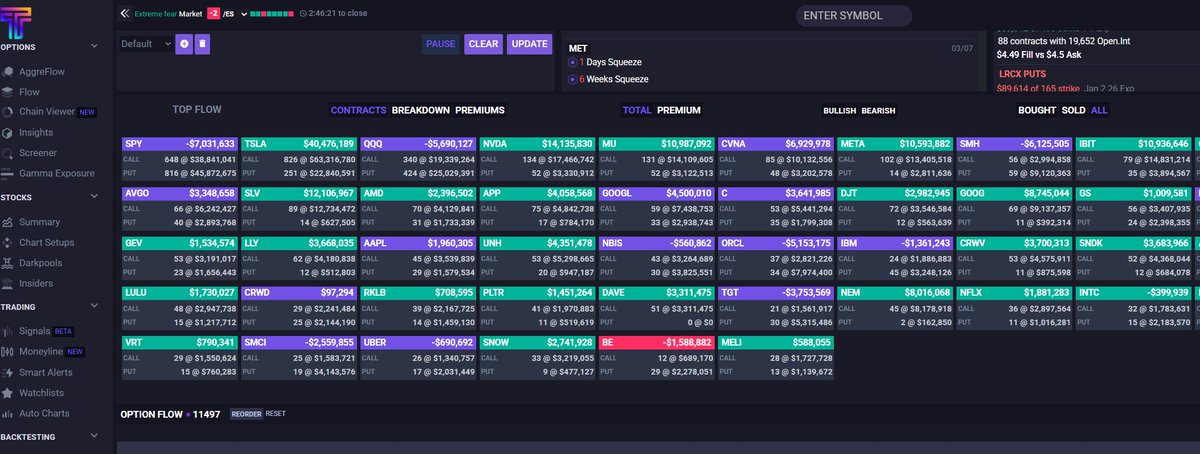Screen dimensions: 1200x454
Task: Open the TOP FLOW heading tab
Action: point(197,110)
